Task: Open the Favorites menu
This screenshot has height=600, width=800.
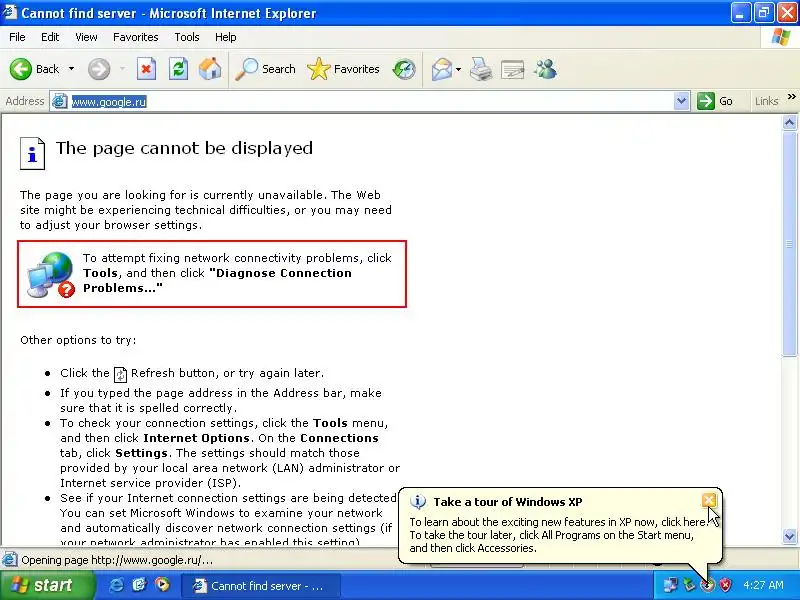Action: (x=136, y=37)
